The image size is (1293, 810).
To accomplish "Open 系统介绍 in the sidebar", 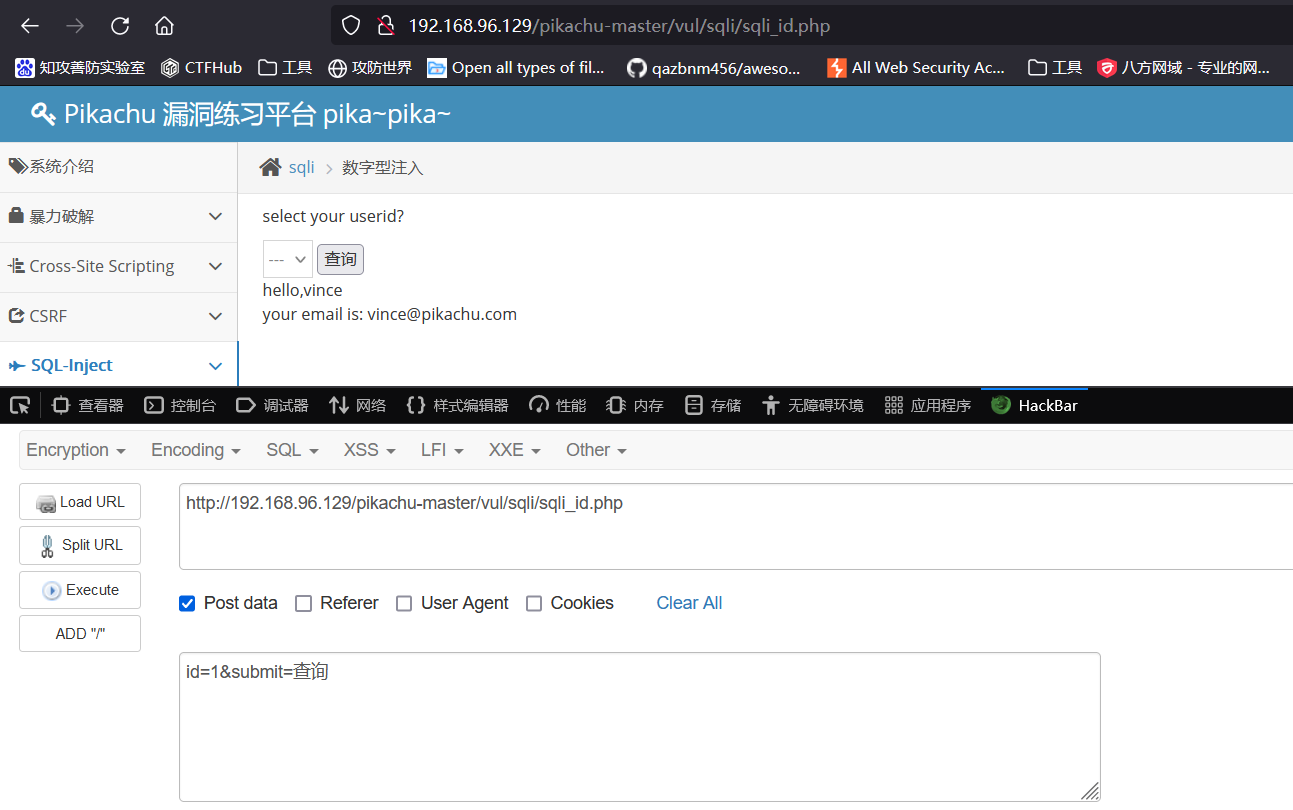I will (x=119, y=167).
